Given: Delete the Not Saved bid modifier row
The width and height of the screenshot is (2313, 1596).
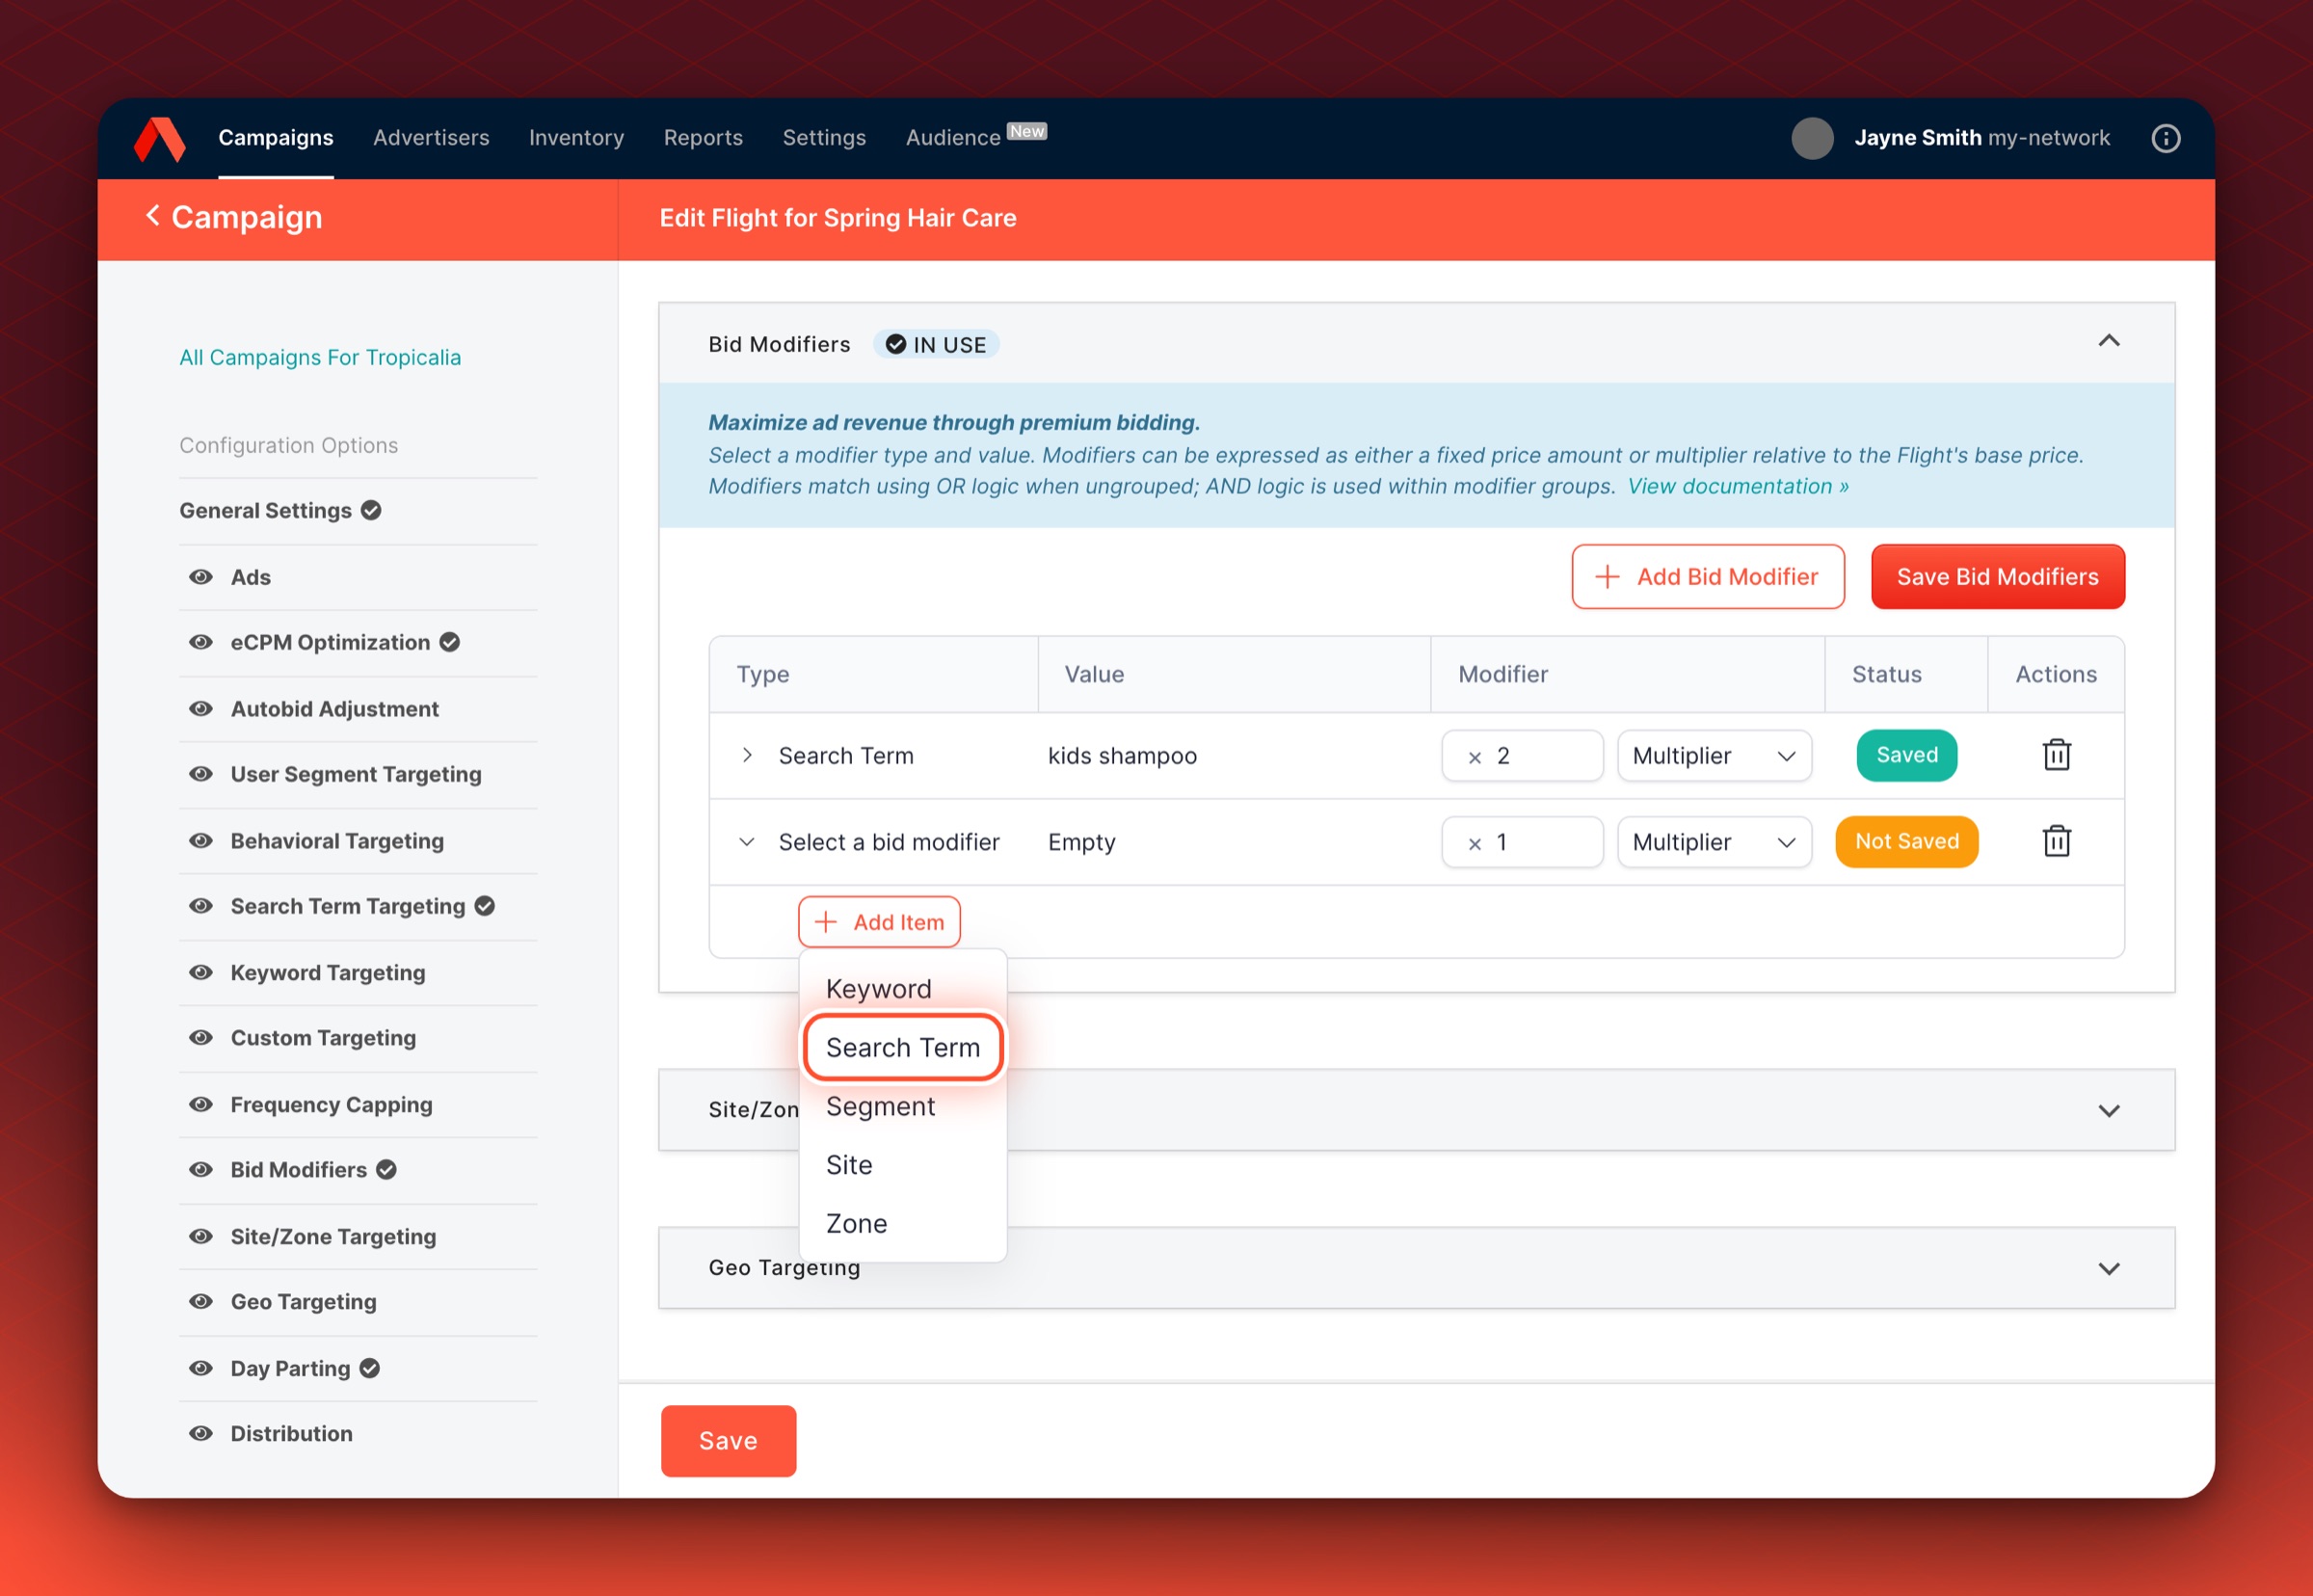Looking at the screenshot, I should pos(2056,841).
